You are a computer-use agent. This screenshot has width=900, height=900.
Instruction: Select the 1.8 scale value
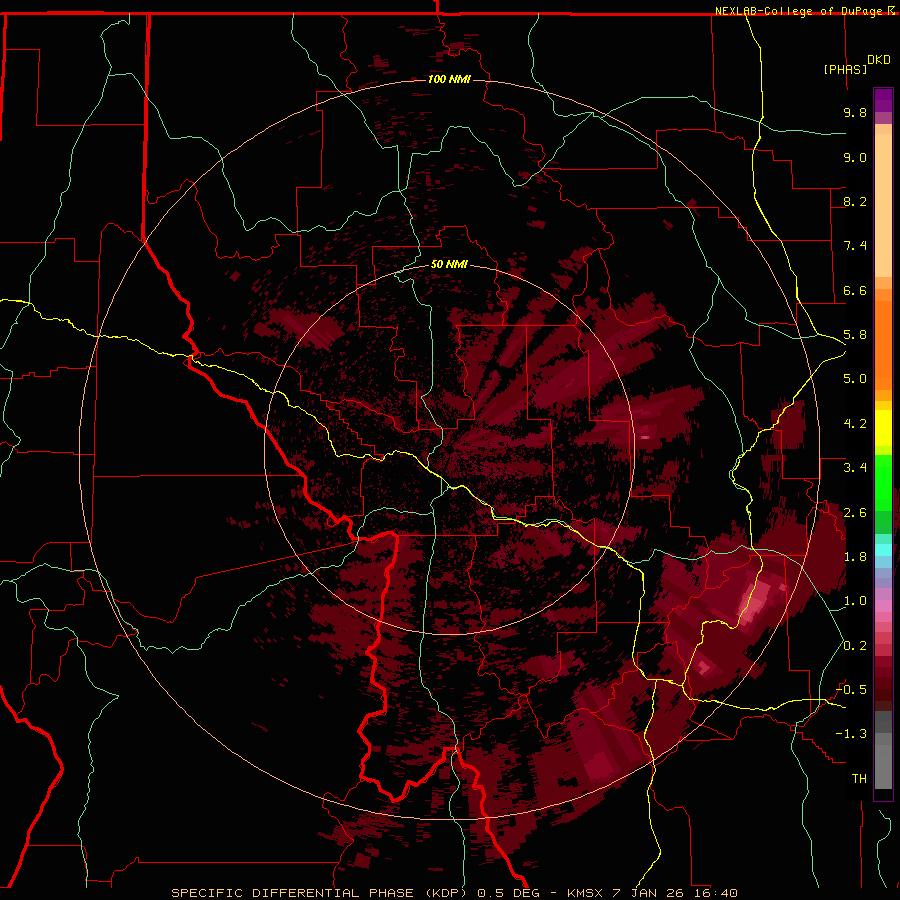click(855, 557)
